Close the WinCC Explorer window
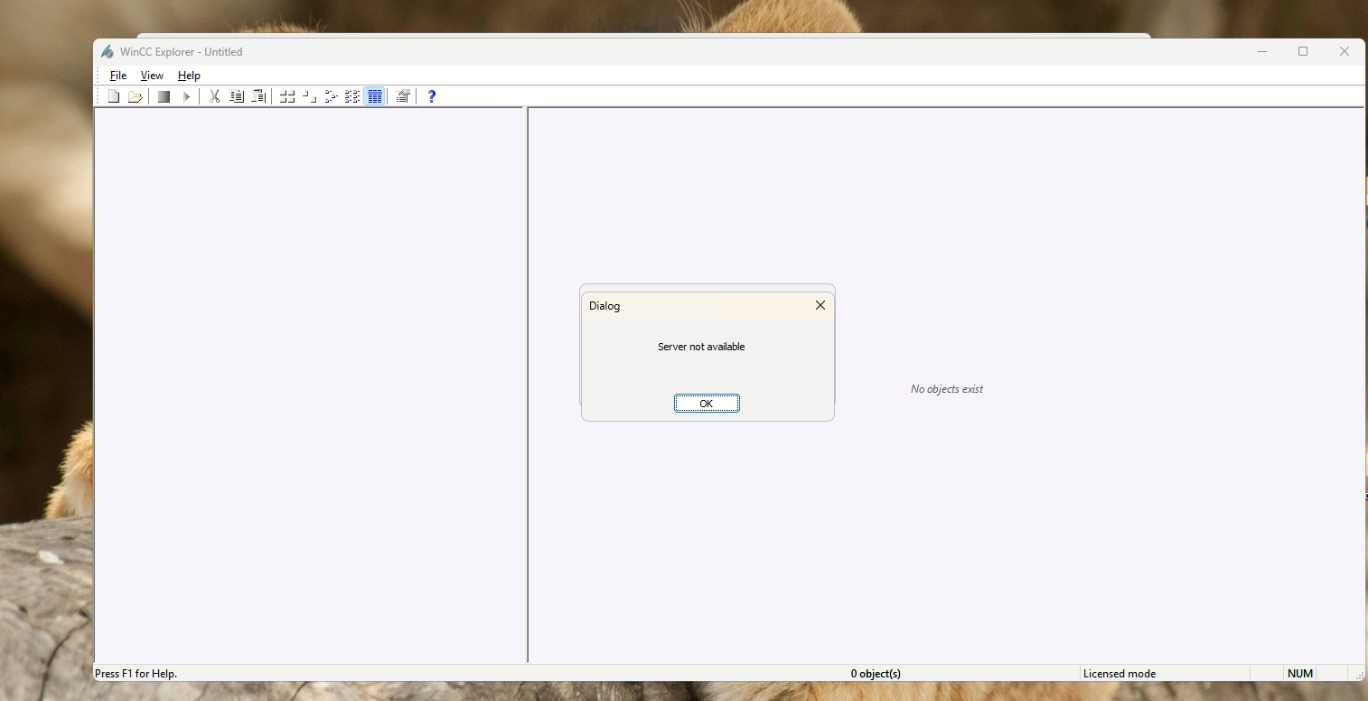1368x701 pixels. [1344, 52]
